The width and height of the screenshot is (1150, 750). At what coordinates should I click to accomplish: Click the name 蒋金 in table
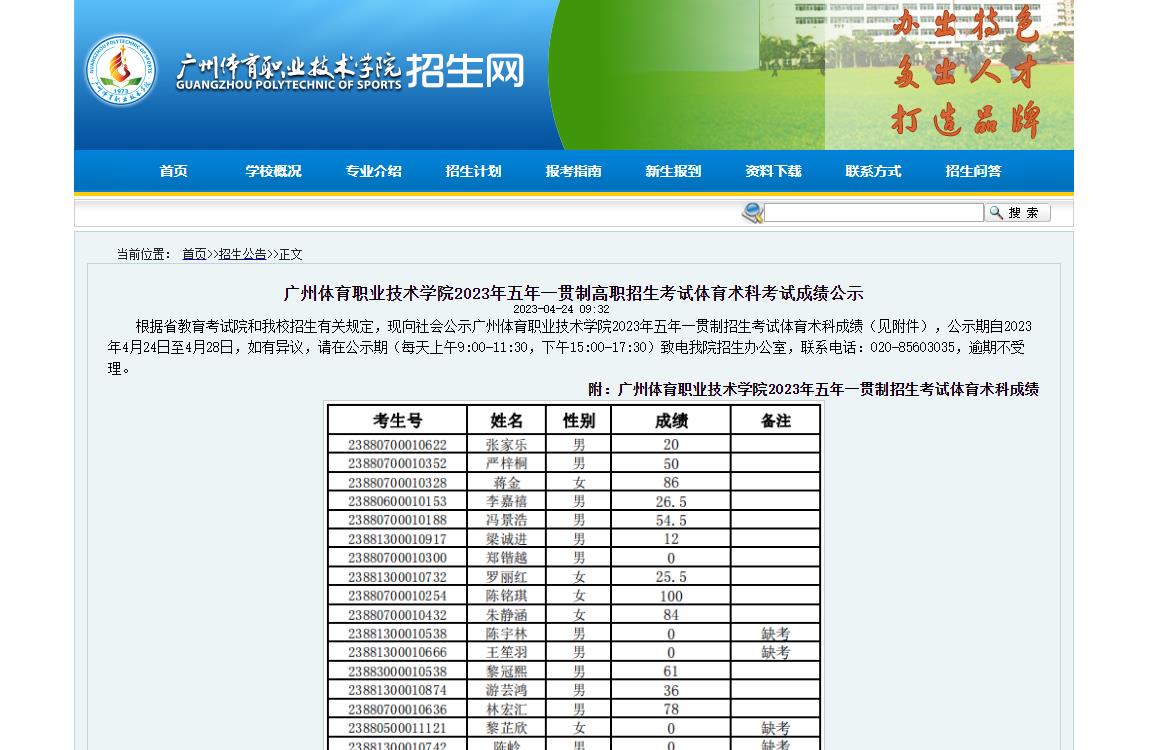pyautogui.click(x=506, y=482)
